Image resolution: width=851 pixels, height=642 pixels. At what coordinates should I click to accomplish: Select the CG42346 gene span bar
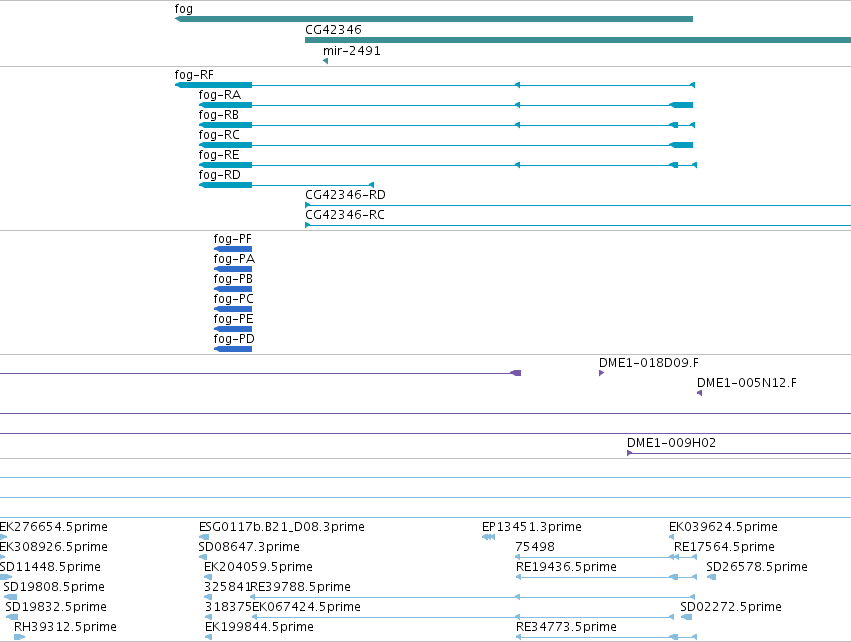click(578, 40)
